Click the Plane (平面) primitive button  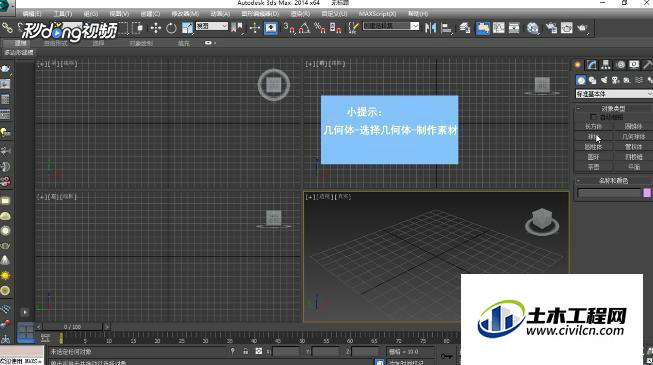[x=633, y=167]
